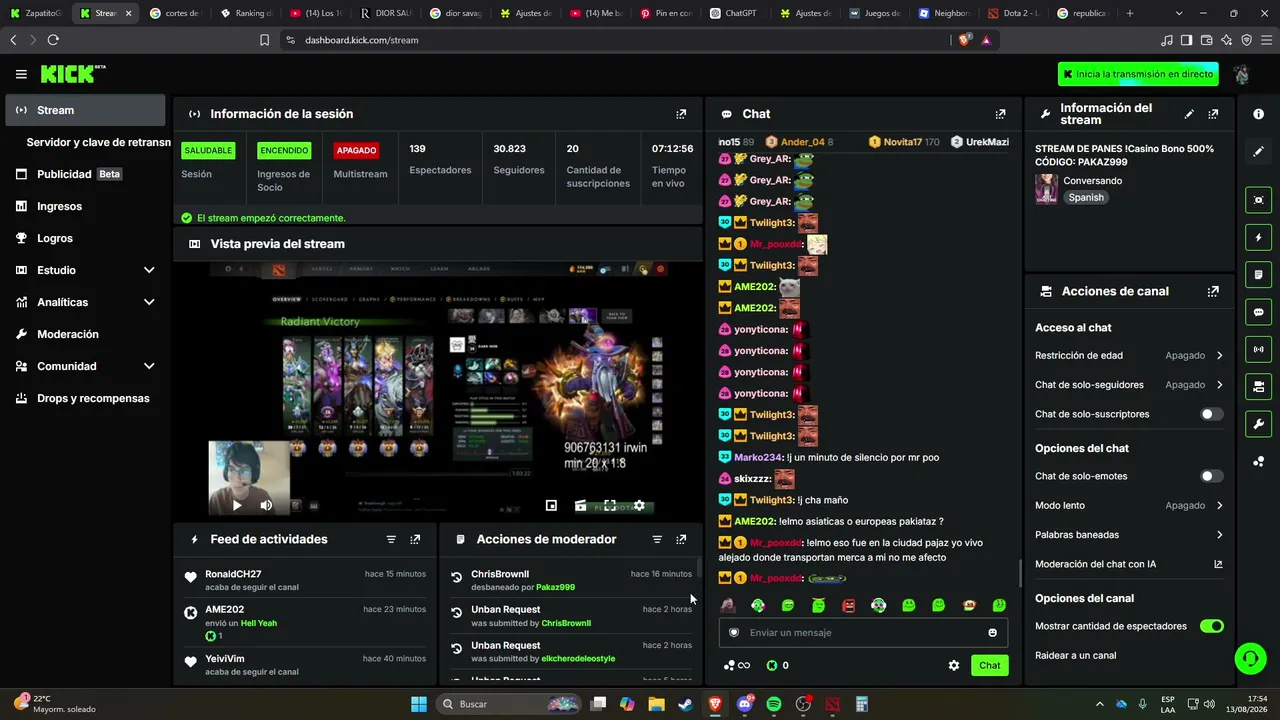Open the Windows Start menu
This screenshot has width=1280, height=720.
coord(419,704)
